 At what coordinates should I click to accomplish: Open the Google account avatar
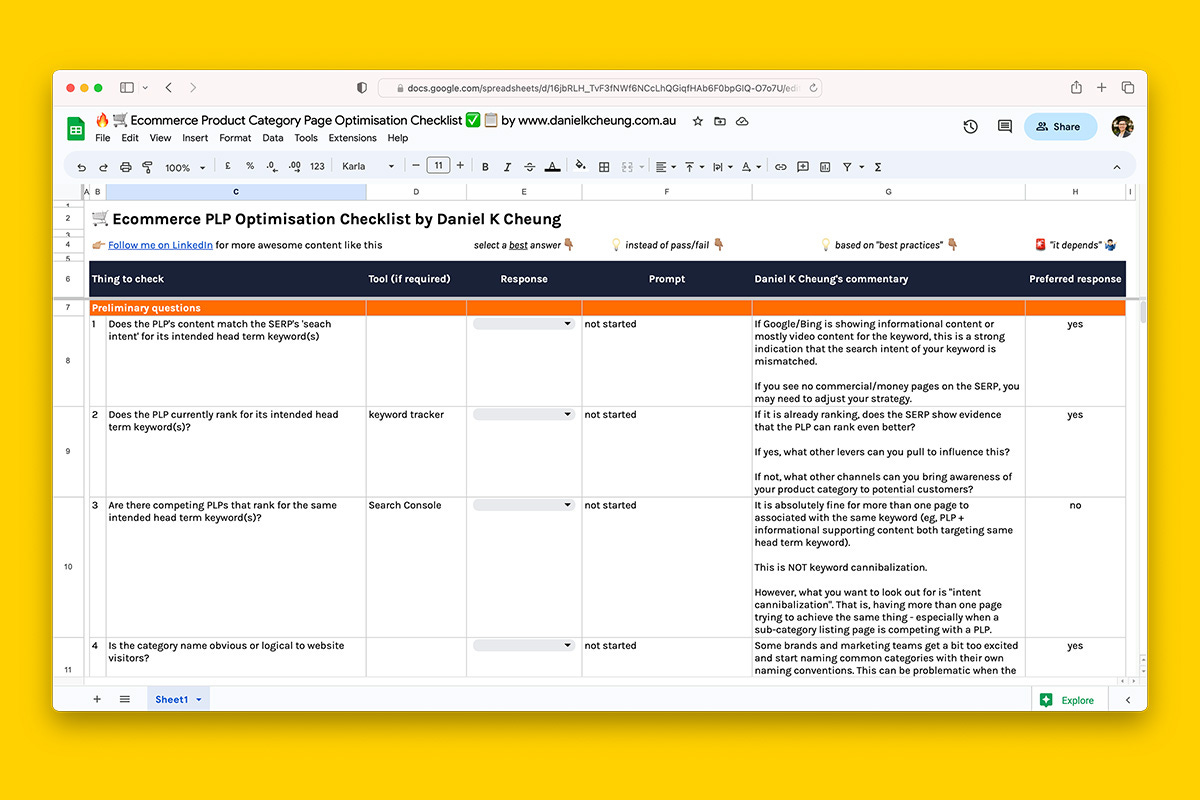tap(1123, 127)
